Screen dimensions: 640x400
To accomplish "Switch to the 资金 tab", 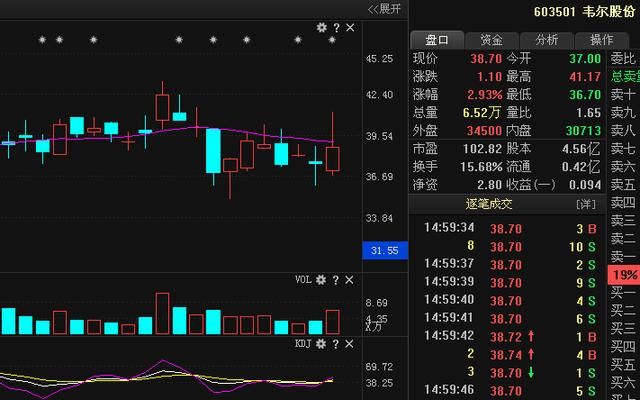I will (491, 40).
